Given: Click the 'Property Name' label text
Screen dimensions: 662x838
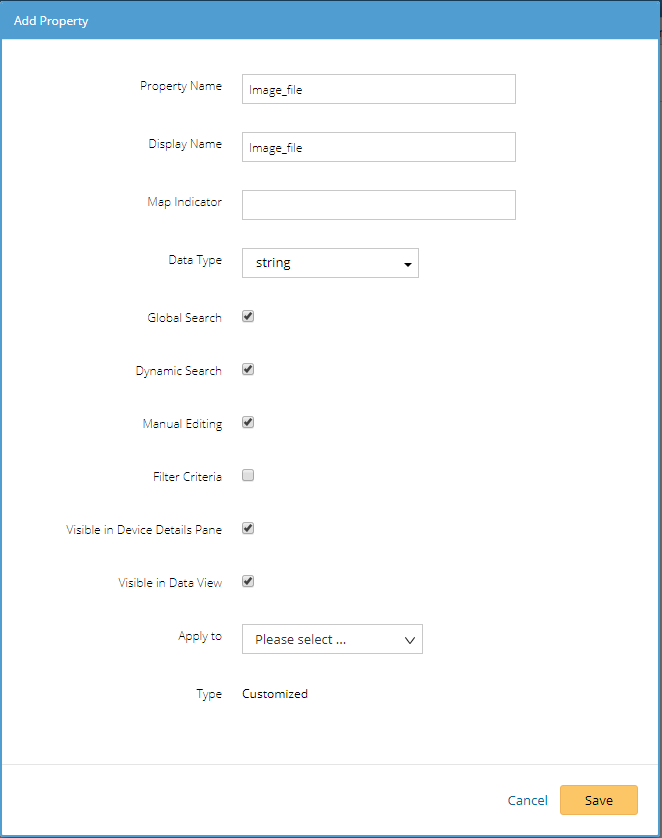Looking at the screenshot, I should 181,86.
